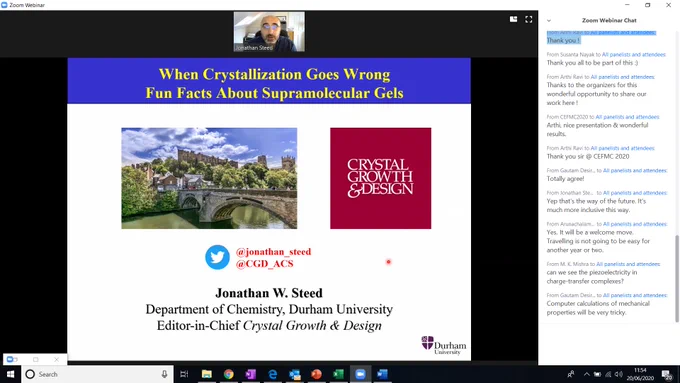Click 'Thank you sir @ CEFMC 2020' message
Image resolution: width=680 pixels, height=383 pixels.
coord(588,157)
